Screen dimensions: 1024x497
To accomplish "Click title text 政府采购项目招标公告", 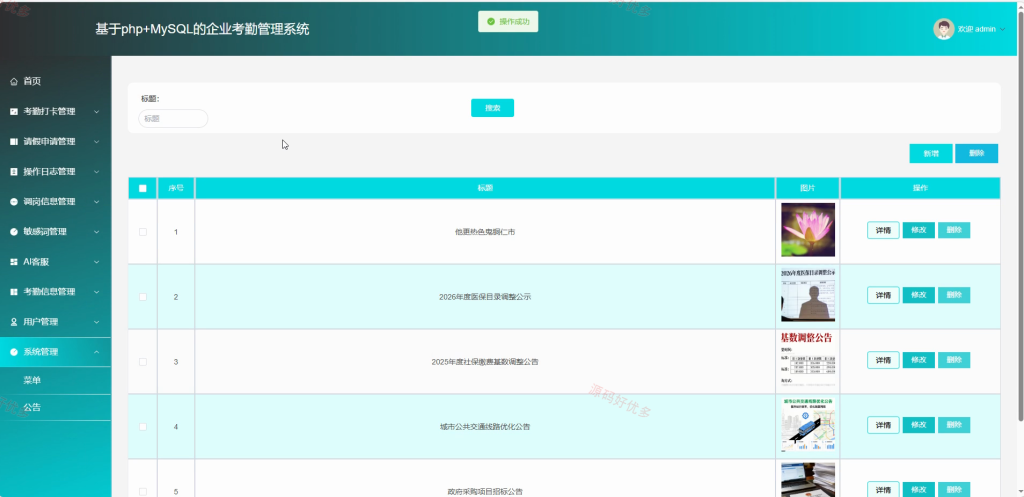I will [485, 491].
